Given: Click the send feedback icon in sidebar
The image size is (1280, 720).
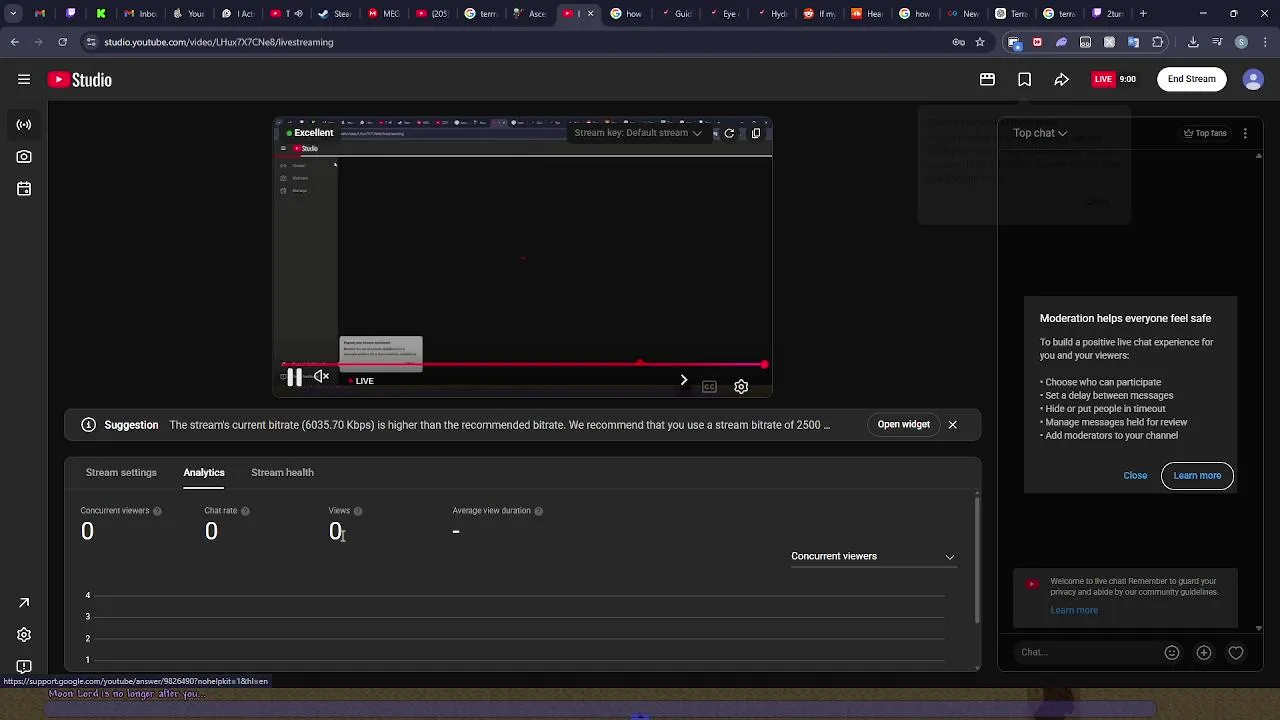Looking at the screenshot, I should coord(24,667).
